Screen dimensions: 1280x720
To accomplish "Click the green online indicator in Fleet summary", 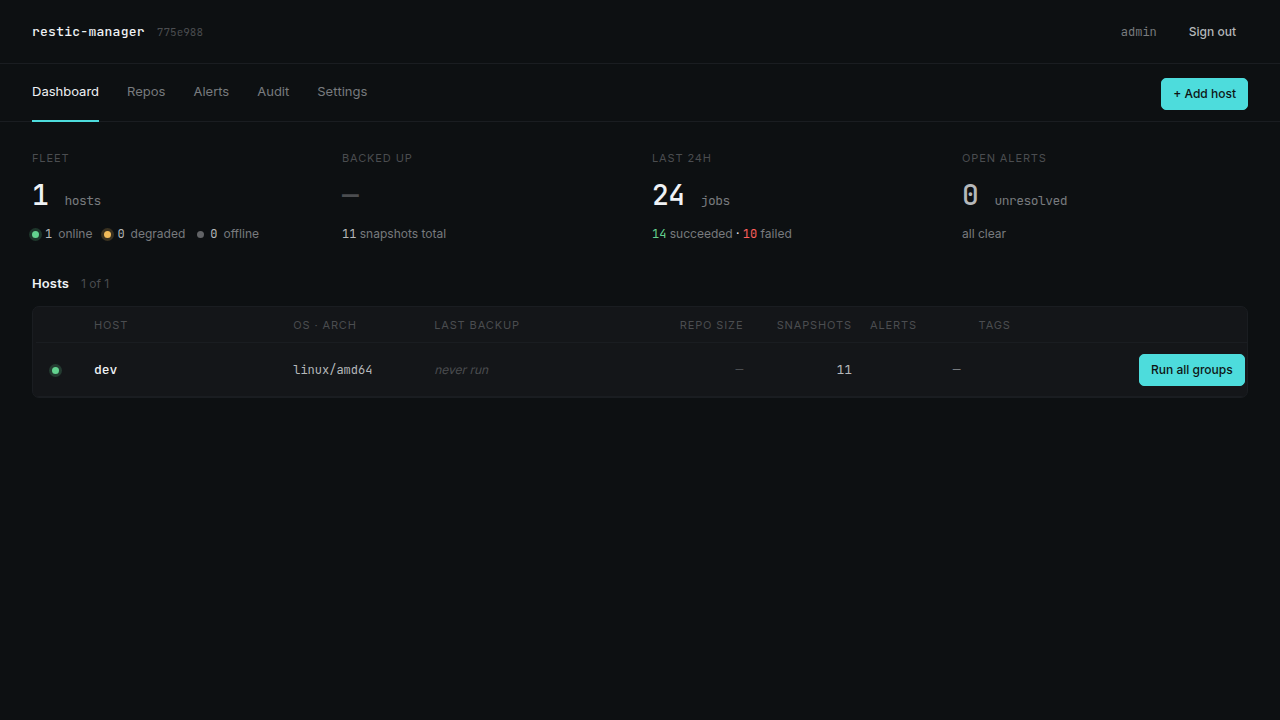I will pos(36,234).
